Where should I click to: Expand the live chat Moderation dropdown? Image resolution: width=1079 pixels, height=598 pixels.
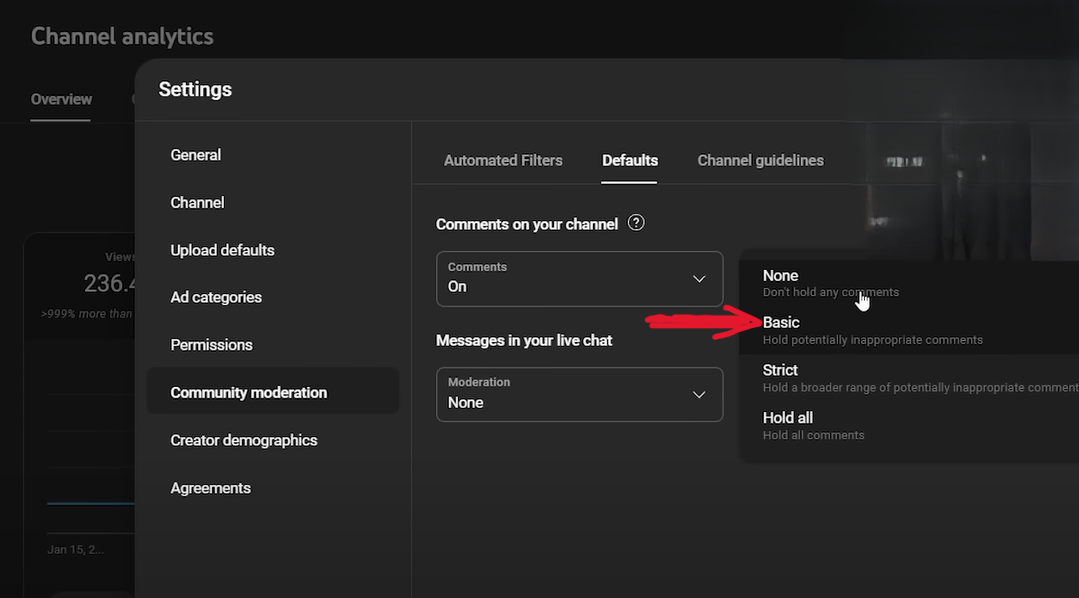578,394
